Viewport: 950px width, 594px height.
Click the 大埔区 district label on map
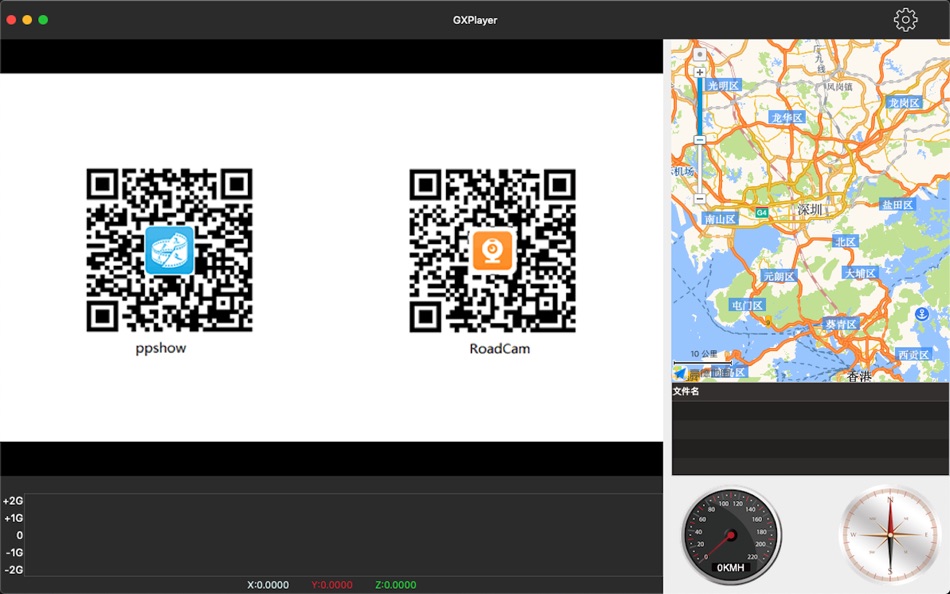click(860, 273)
